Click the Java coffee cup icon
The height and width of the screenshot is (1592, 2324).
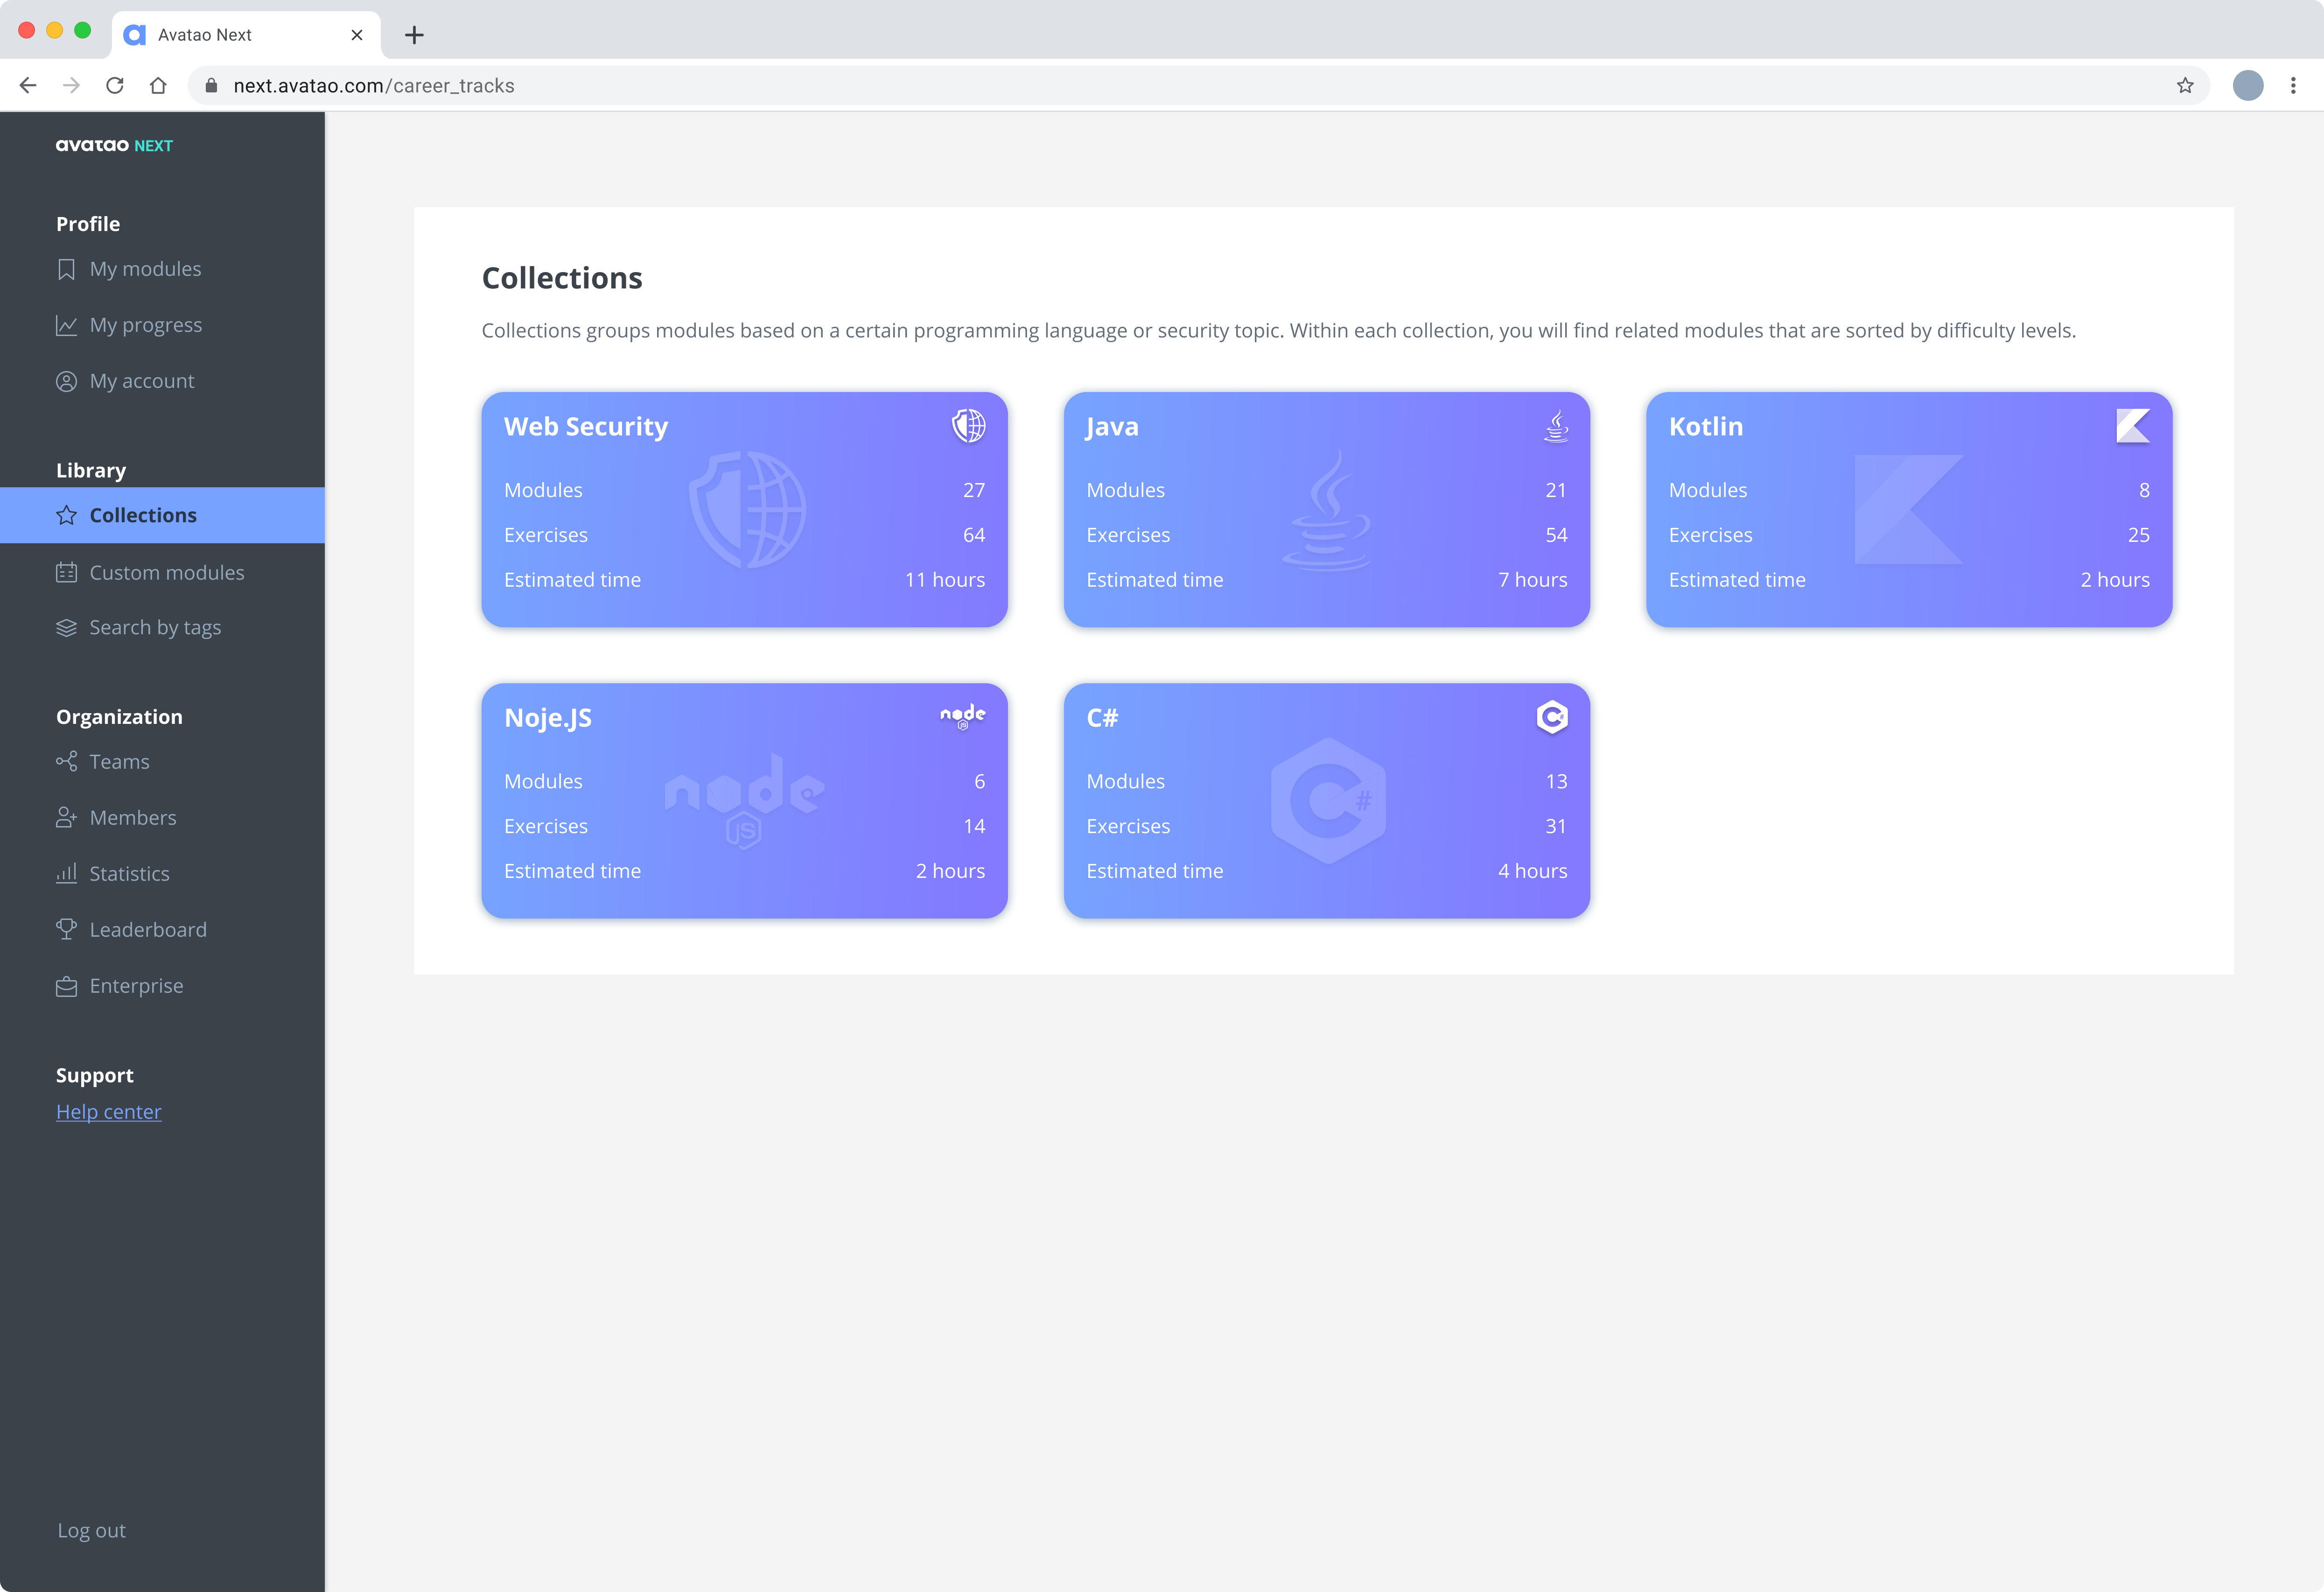pyautogui.click(x=1555, y=426)
